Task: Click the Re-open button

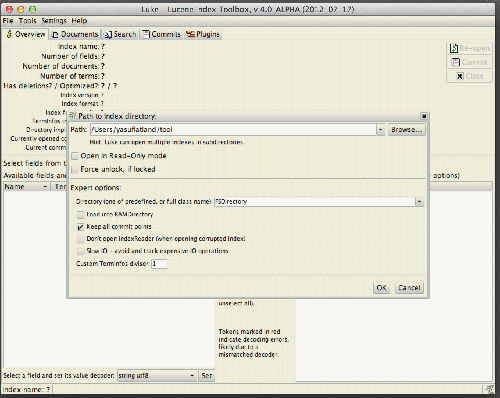Action: tap(469, 48)
